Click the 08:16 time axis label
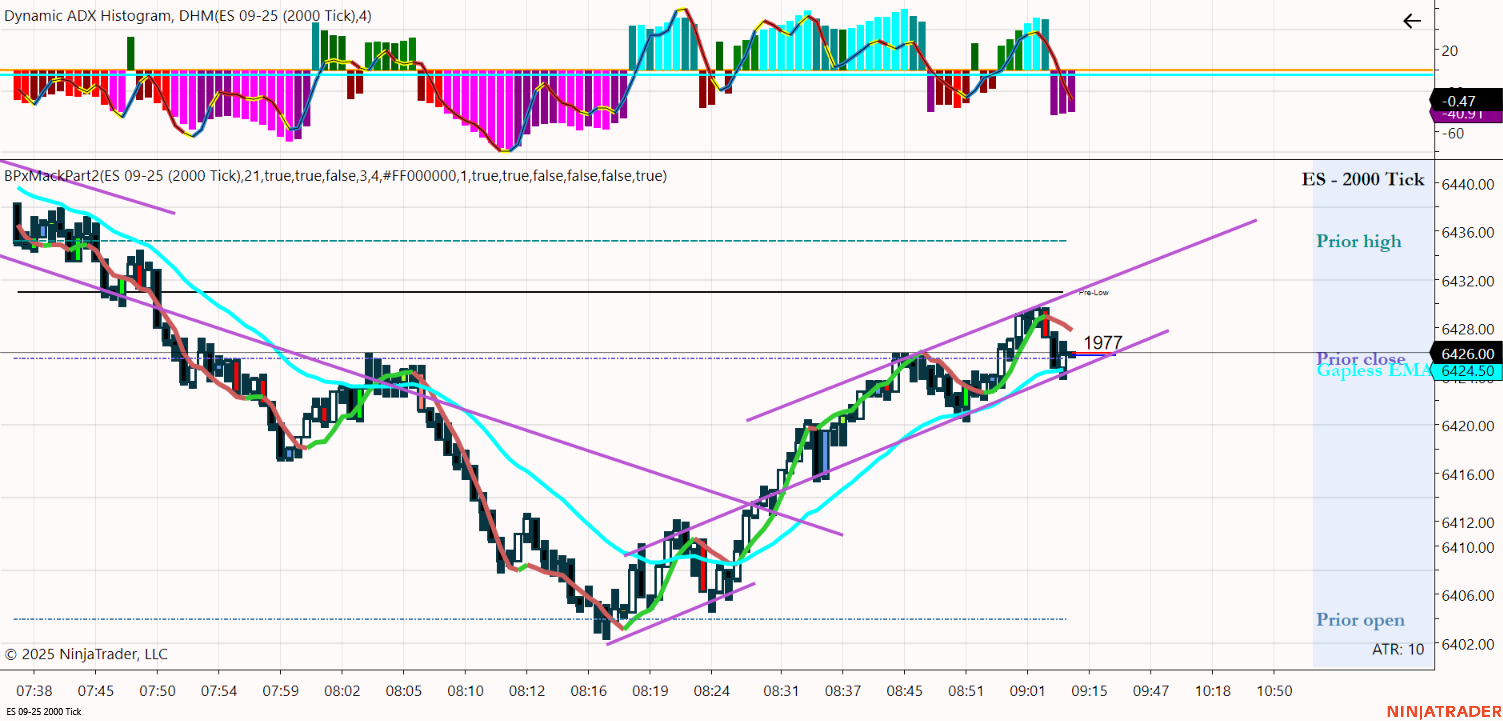 pos(588,691)
